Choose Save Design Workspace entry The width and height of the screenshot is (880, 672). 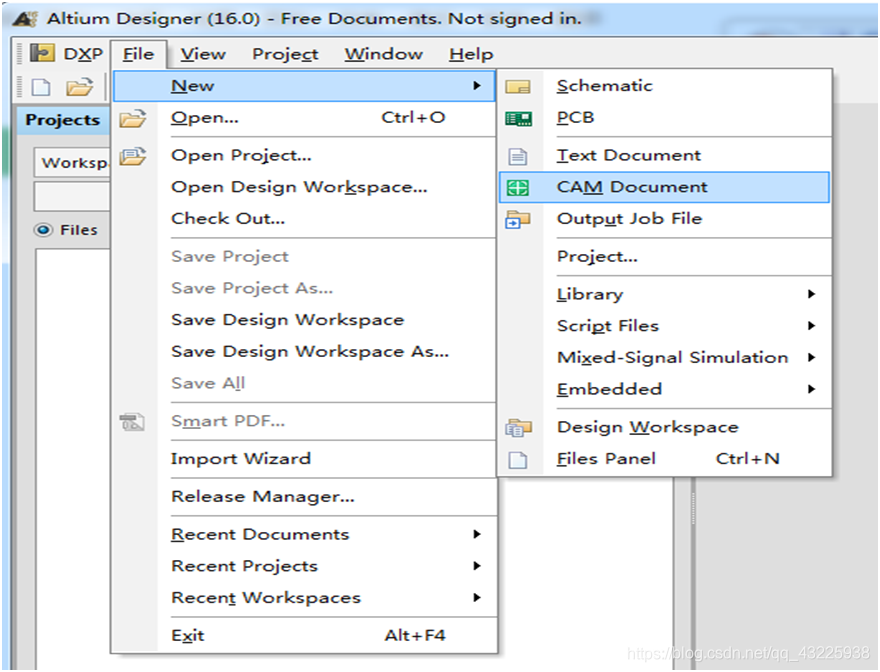pyautogui.click(x=305, y=320)
